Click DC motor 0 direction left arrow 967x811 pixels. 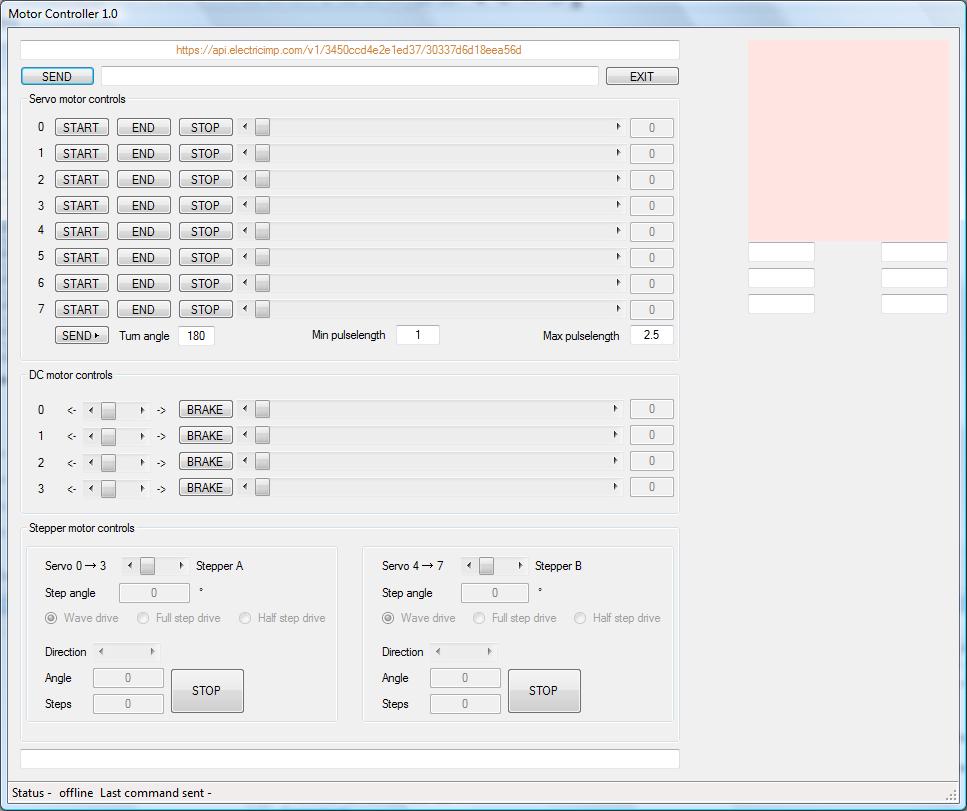pos(91,410)
